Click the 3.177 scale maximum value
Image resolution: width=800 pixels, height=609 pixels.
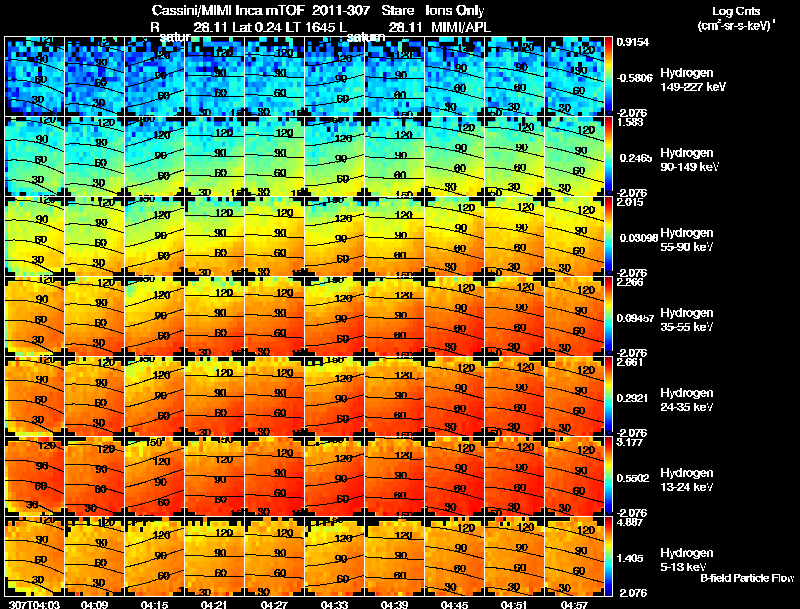630,443
